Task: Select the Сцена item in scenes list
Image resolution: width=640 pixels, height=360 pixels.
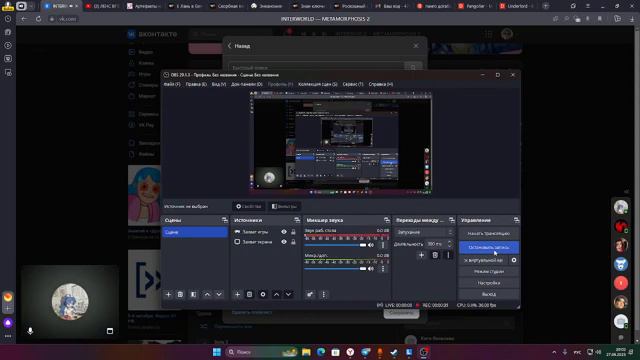Action: 195,232
